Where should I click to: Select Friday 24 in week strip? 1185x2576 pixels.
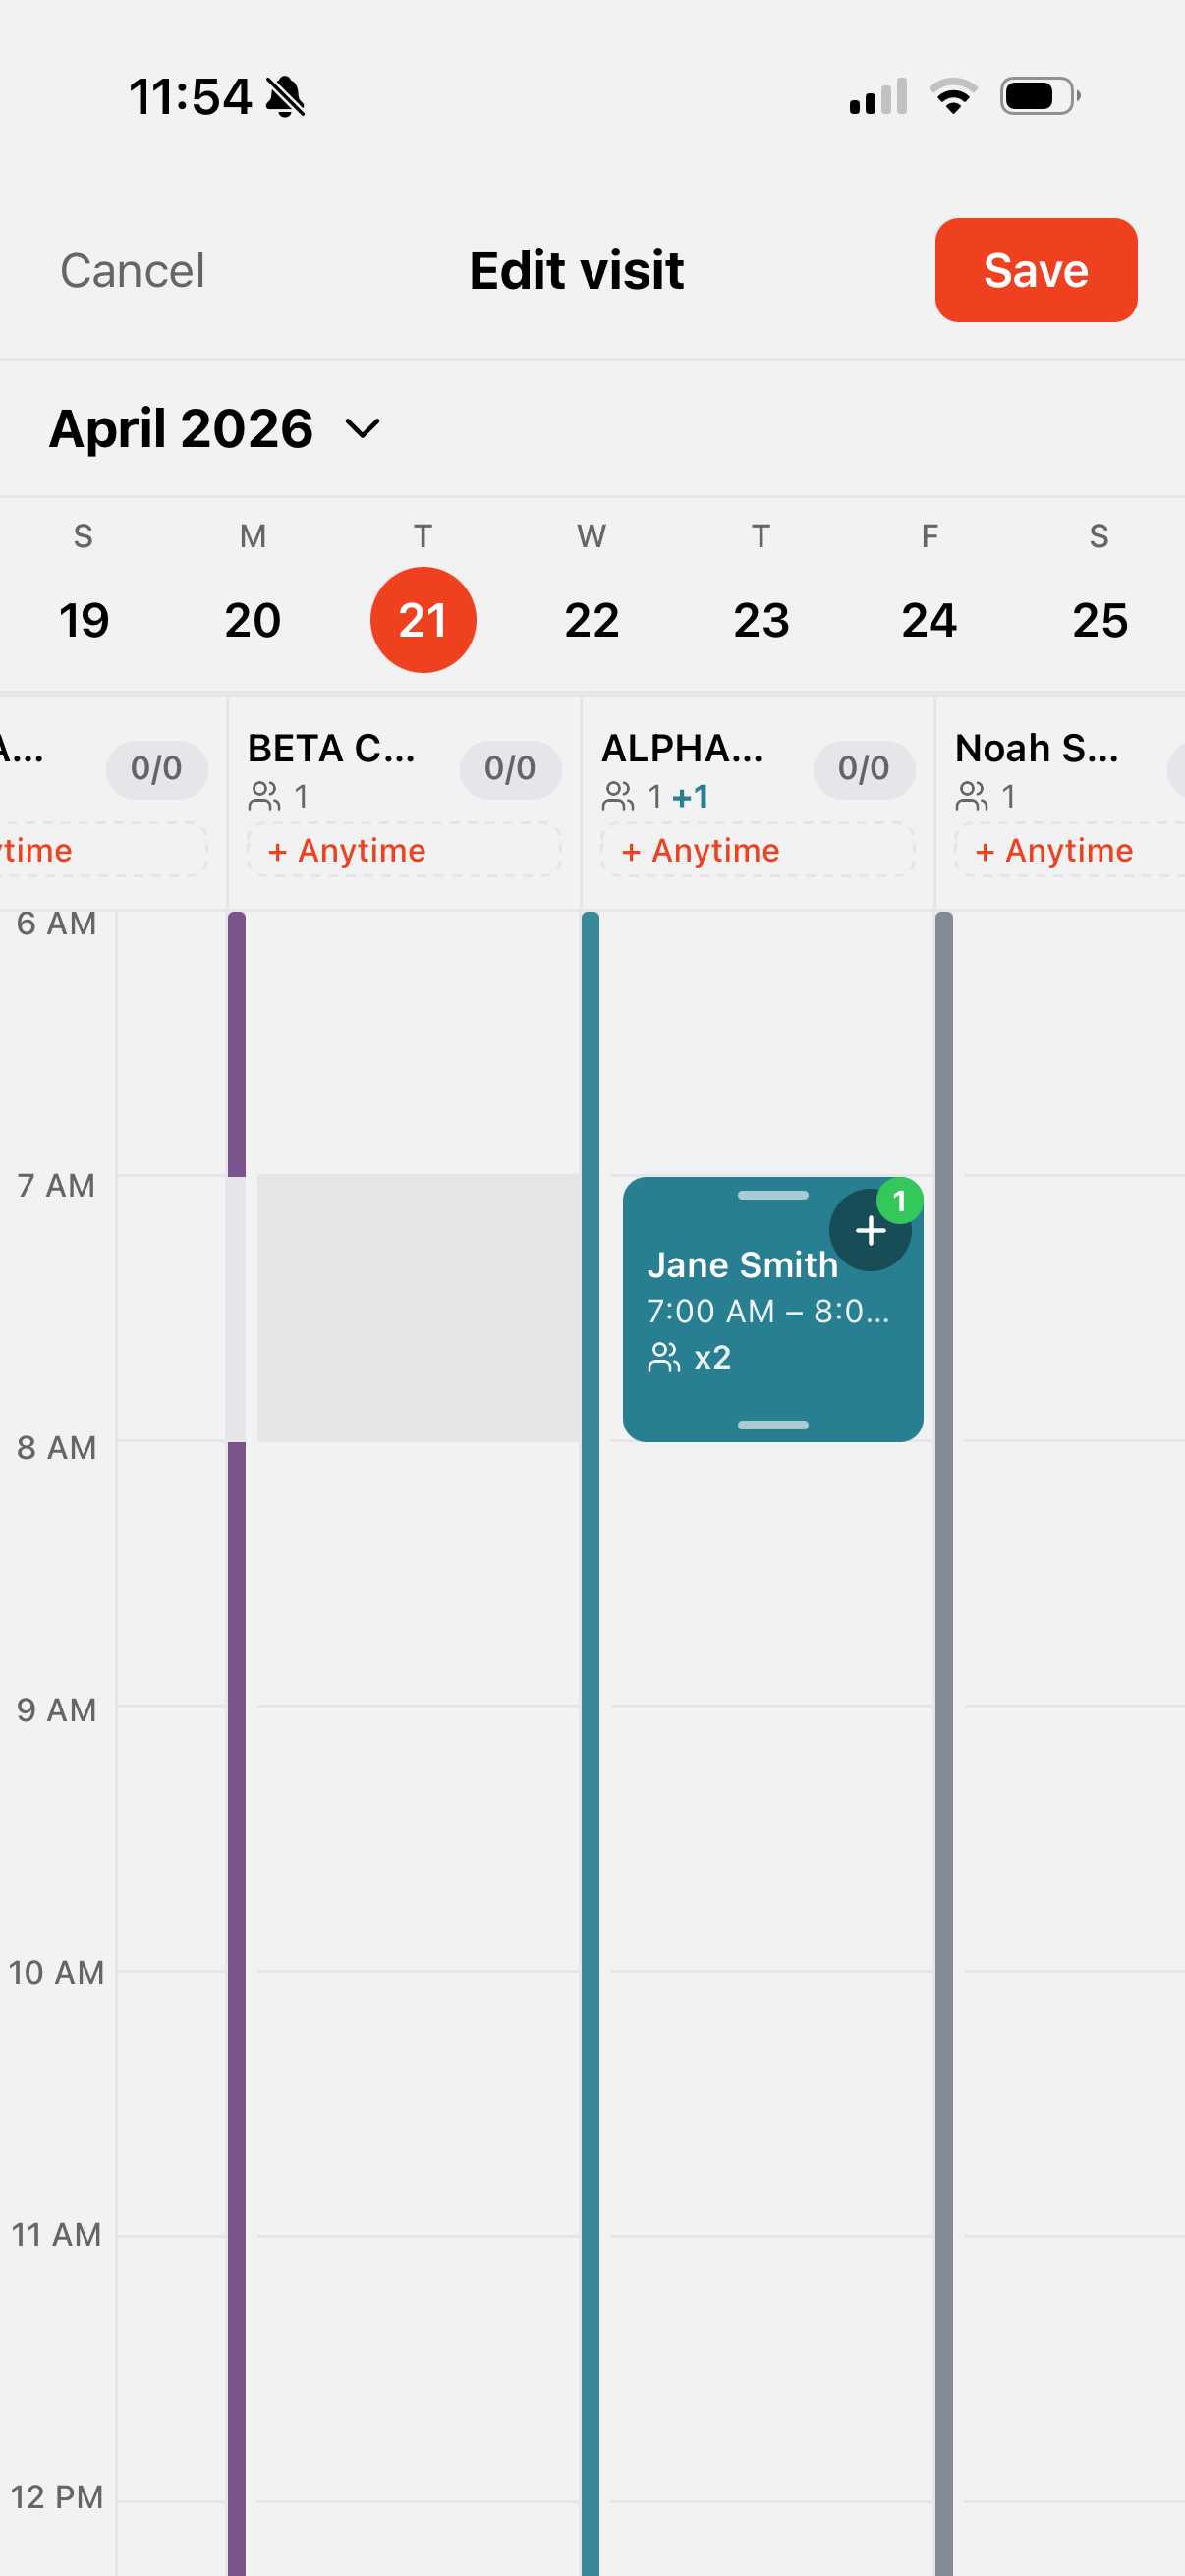[929, 620]
